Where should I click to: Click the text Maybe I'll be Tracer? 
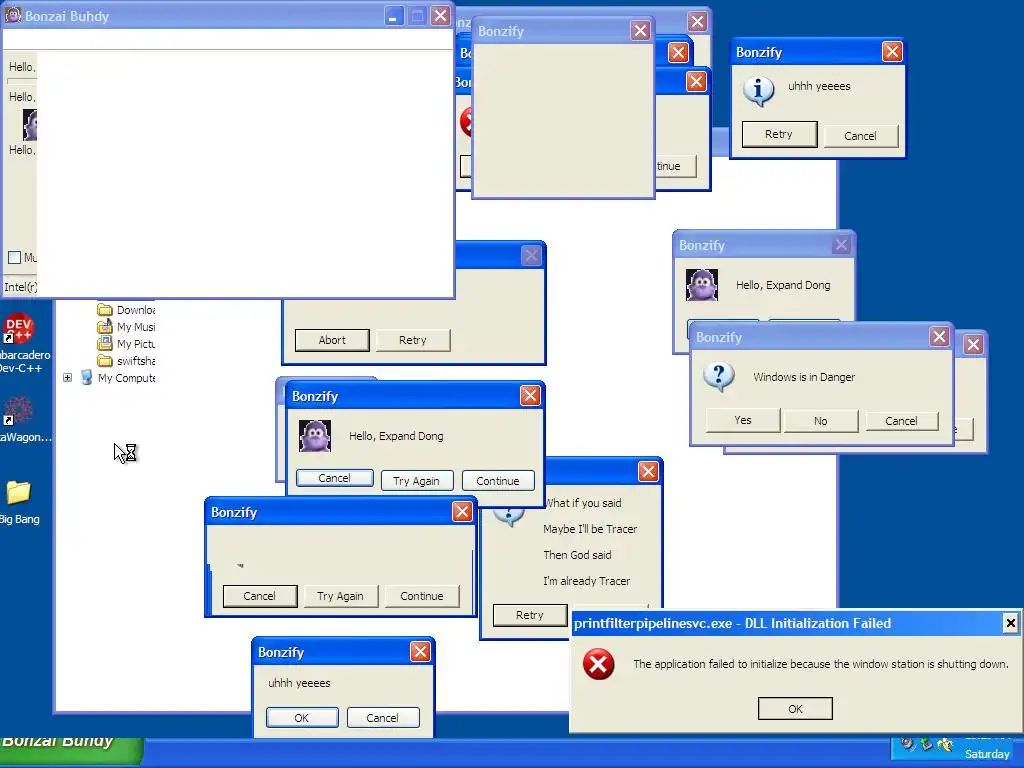(x=590, y=529)
